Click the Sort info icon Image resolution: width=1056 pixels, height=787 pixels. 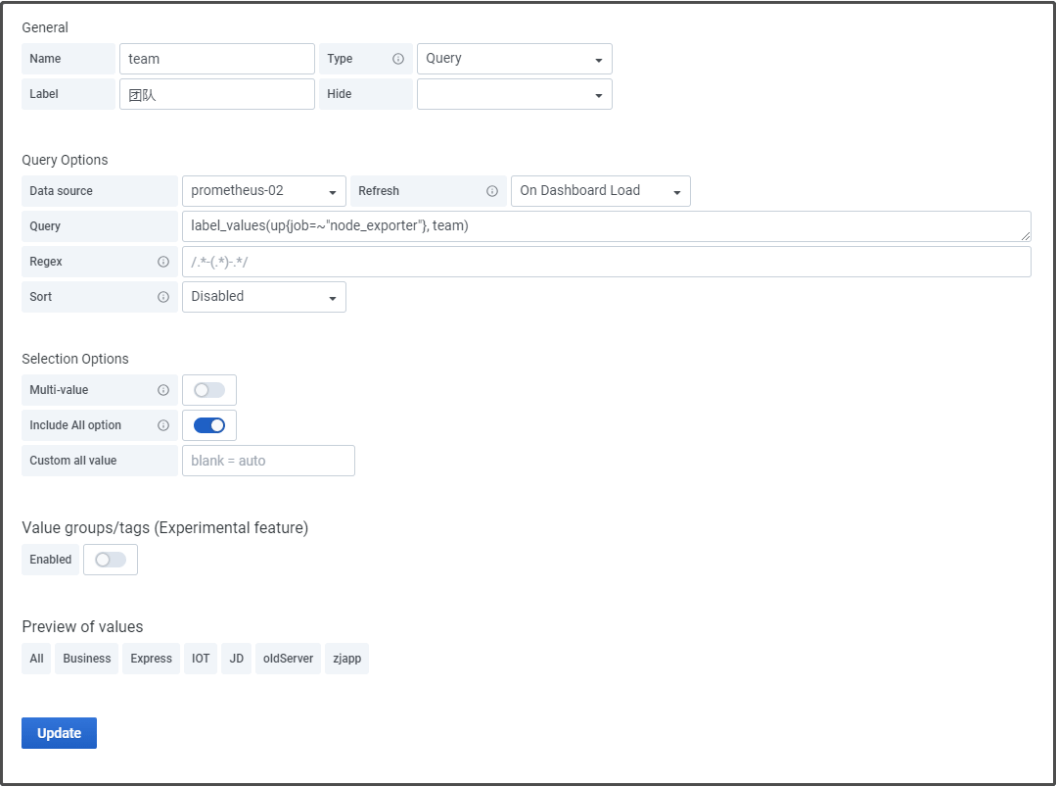pos(163,297)
